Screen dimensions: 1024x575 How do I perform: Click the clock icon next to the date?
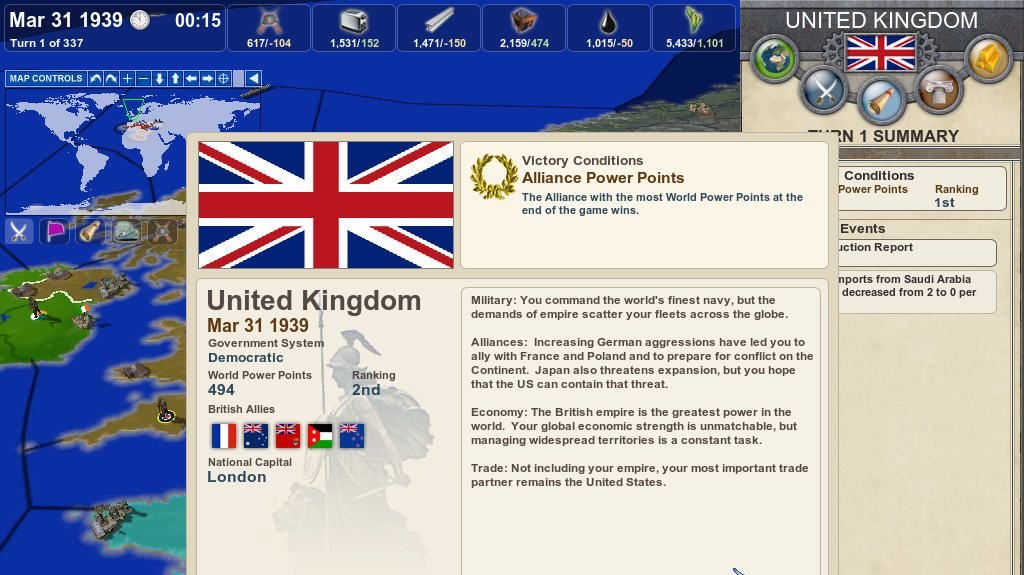139,20
